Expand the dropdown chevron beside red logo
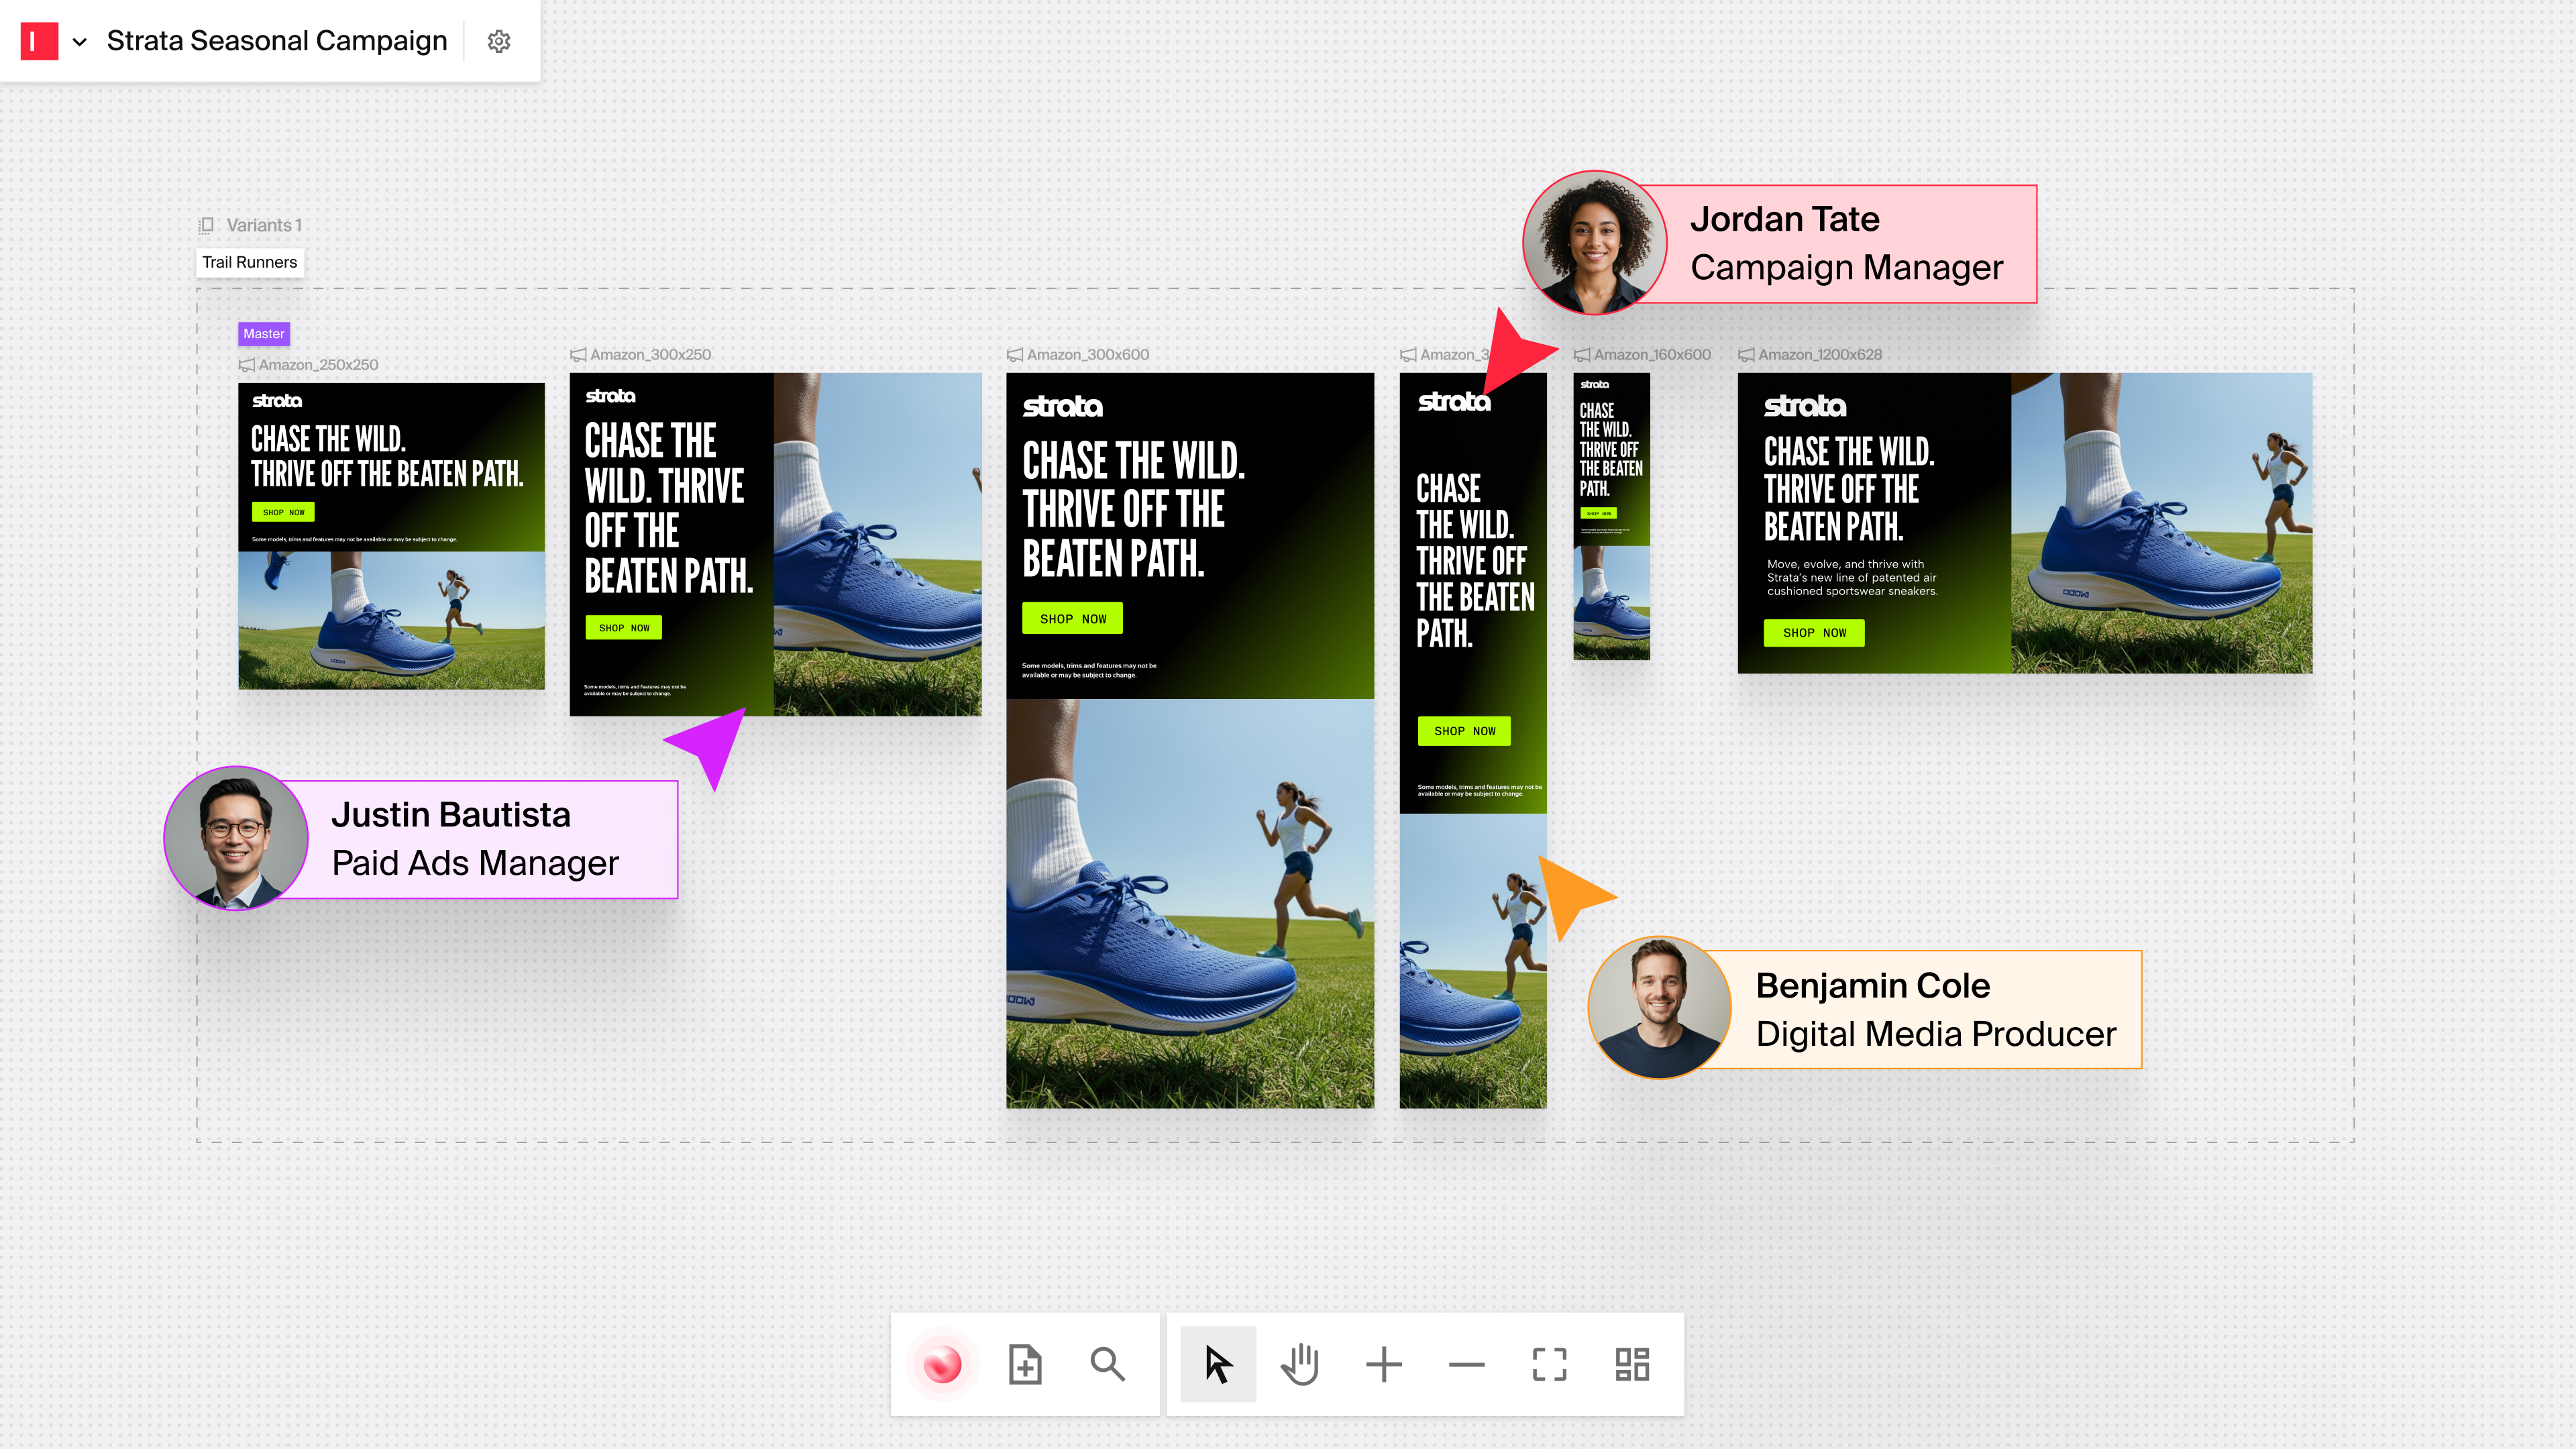Image resolution: width=2576 pixels, height=1449 pixels. click(80, 42)
